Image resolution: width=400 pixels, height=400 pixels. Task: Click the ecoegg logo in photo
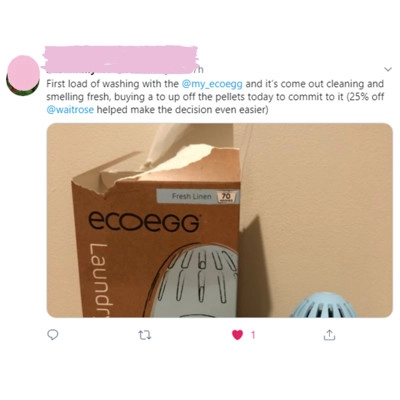(144, 222)
